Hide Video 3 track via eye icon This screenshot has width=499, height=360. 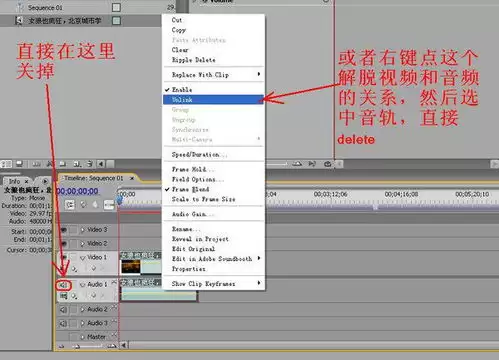click(63, 230)
